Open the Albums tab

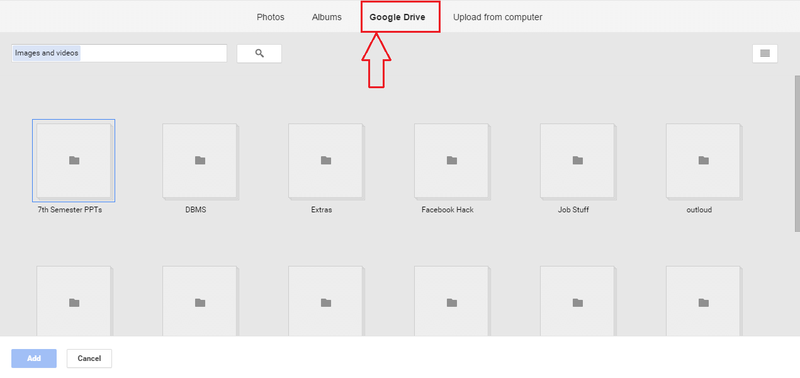point(327,17)
